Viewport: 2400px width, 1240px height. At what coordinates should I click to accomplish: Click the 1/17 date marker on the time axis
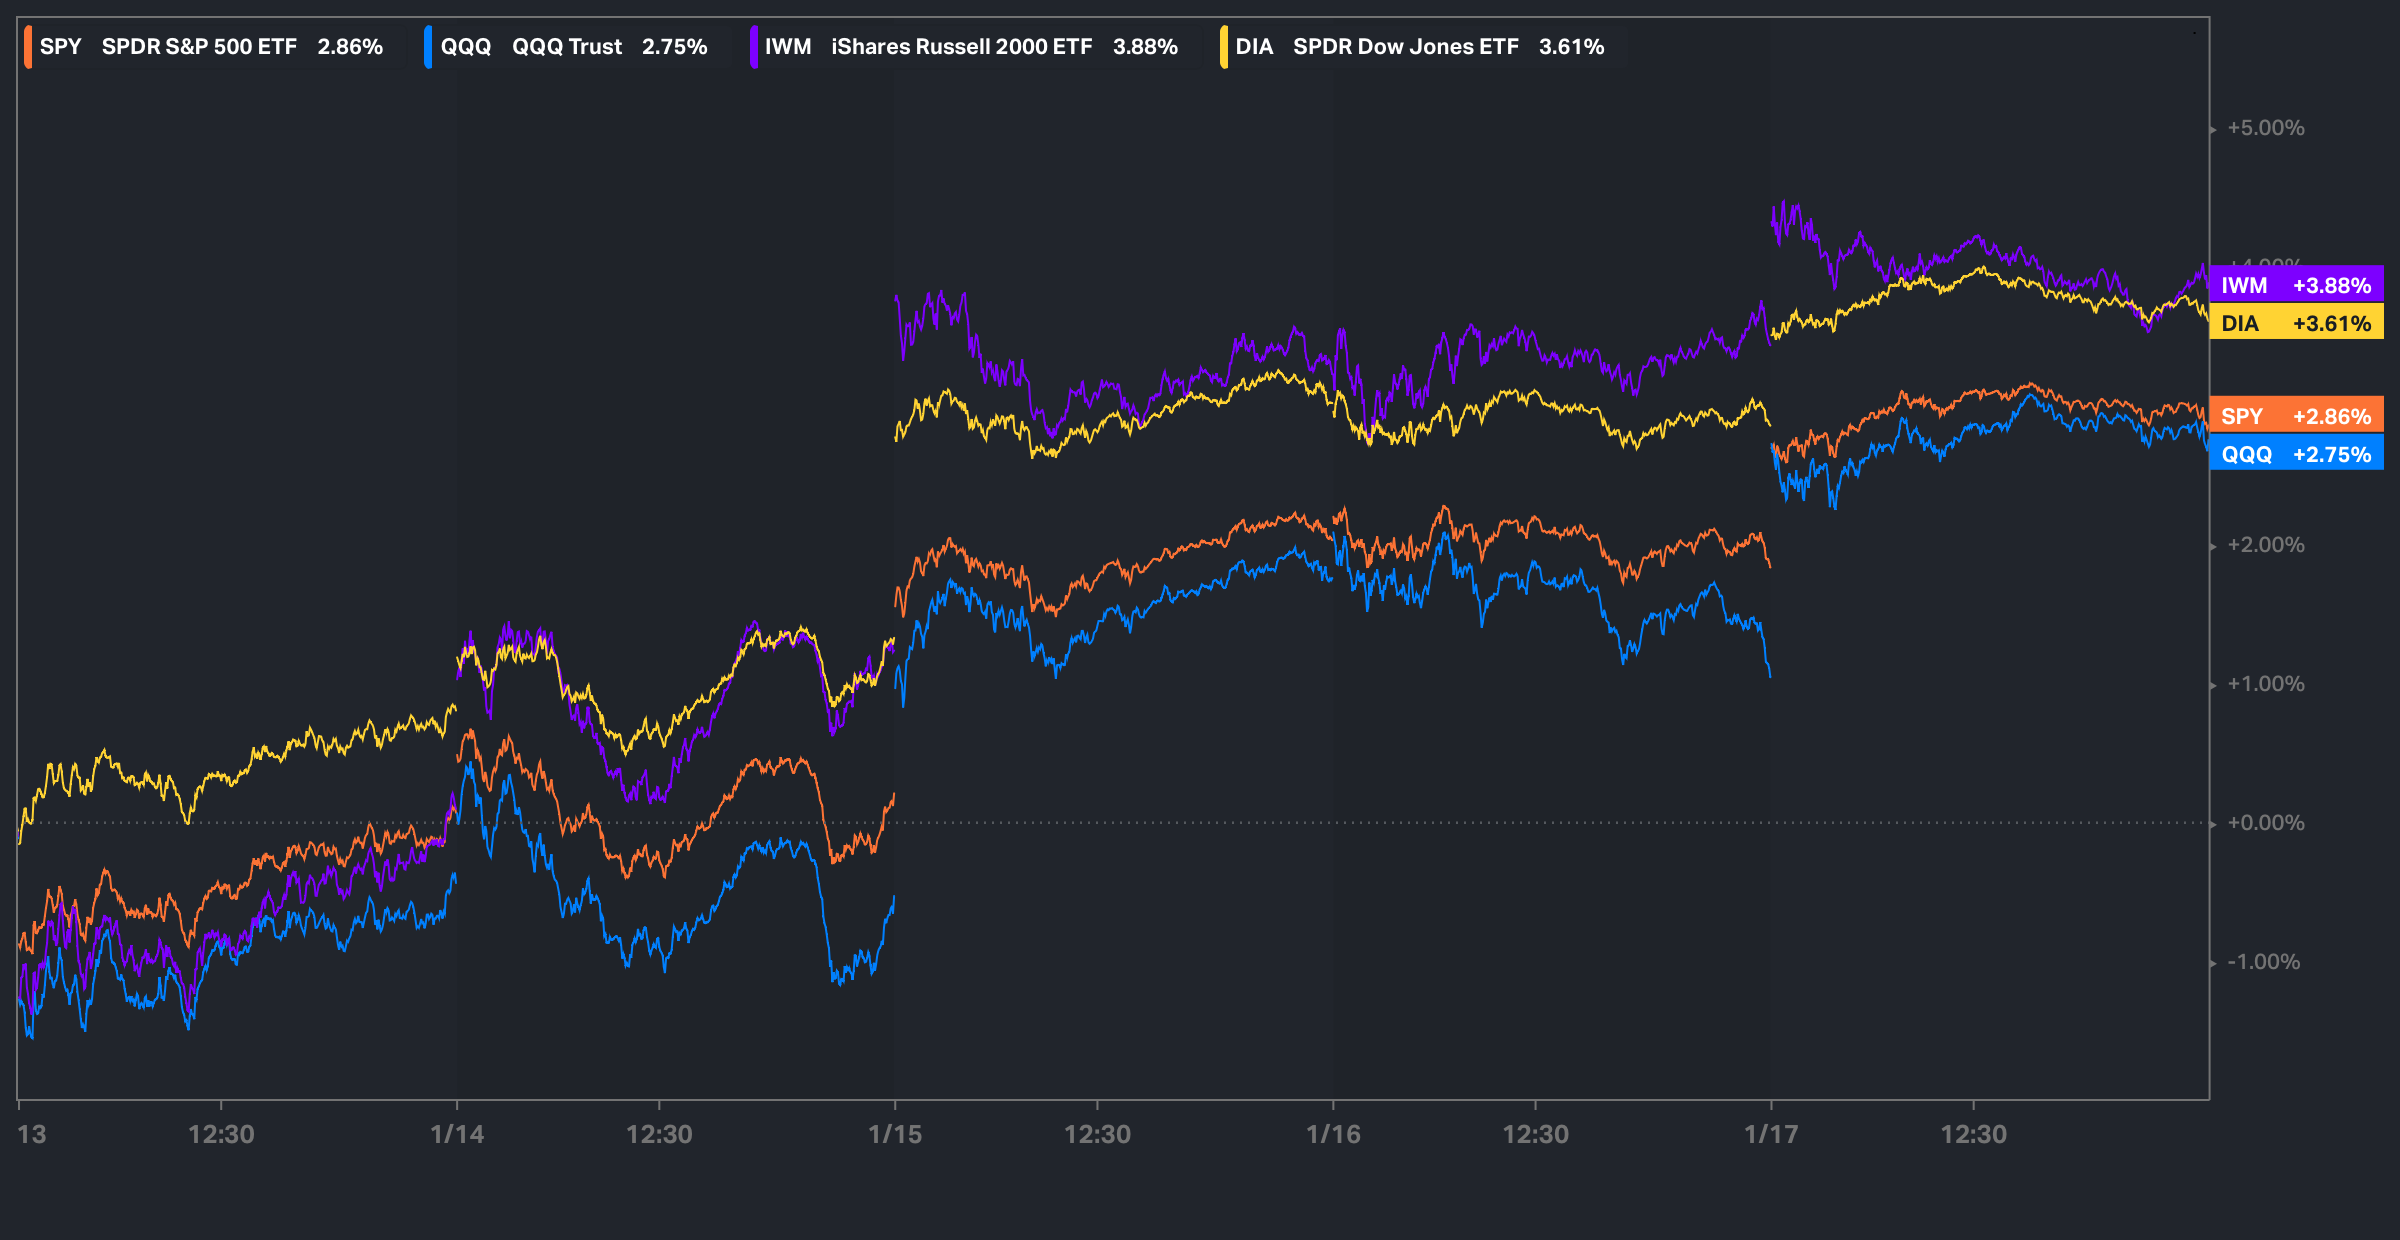[1771, 1134]
